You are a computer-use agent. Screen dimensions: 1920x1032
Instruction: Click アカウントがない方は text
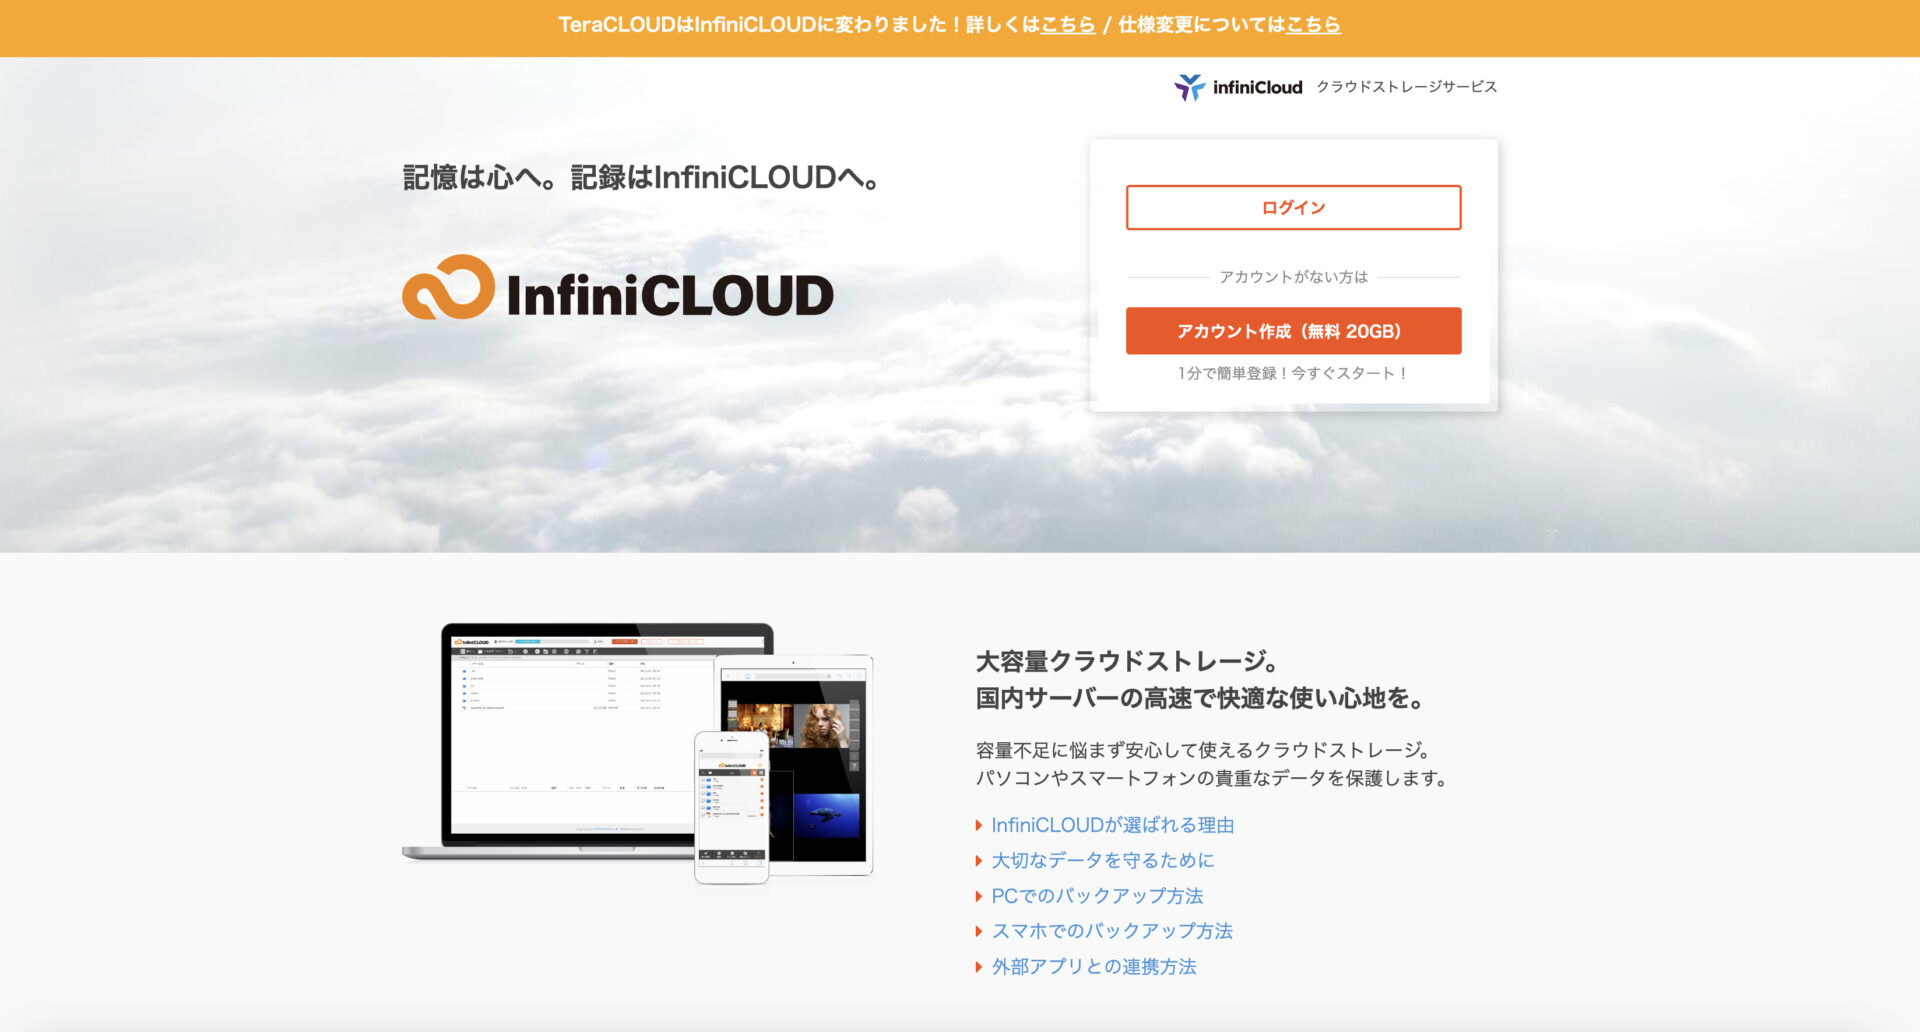pyautogui.click(x=1293, y=277)
